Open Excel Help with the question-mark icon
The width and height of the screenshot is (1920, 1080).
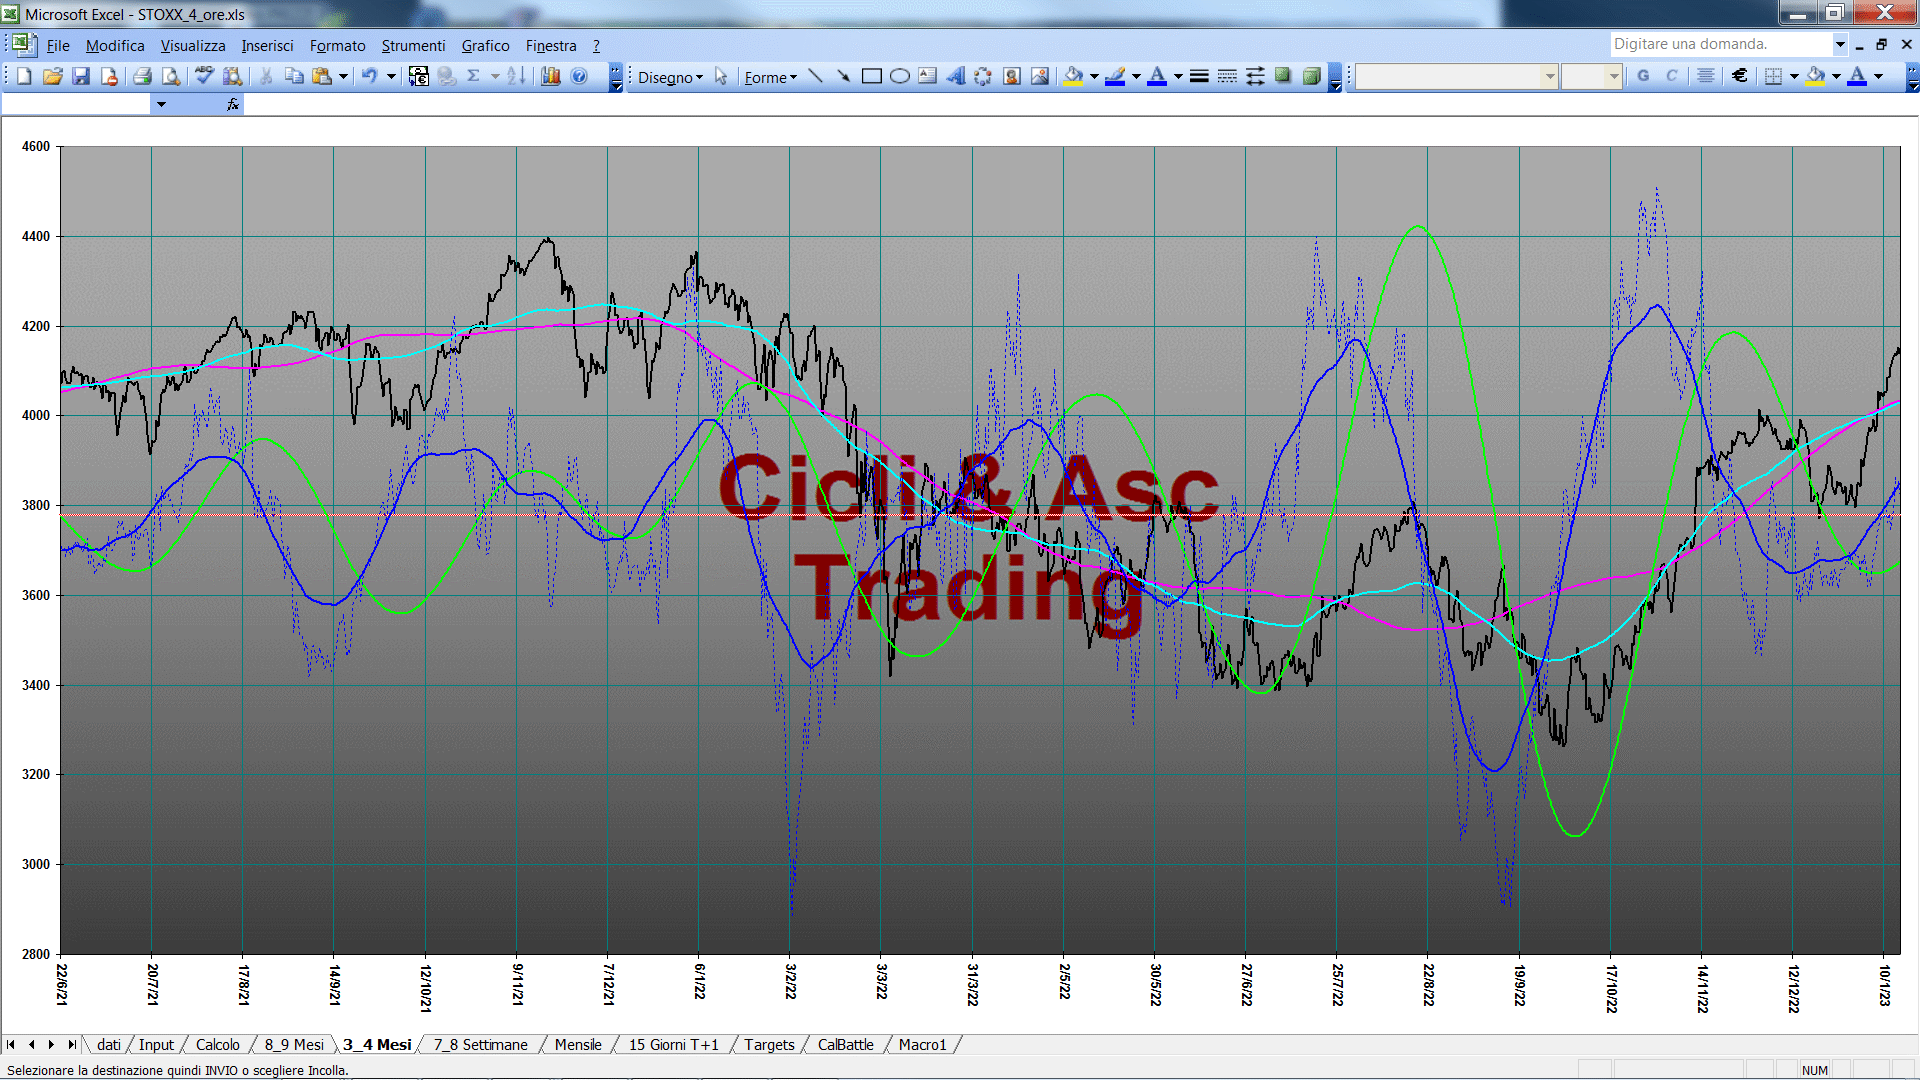(579, 76)
